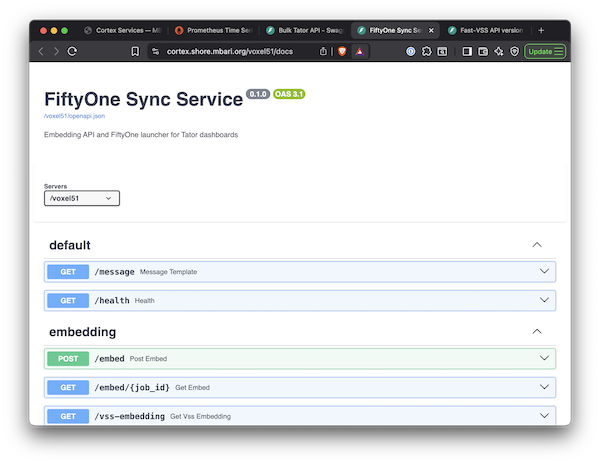The height and width of the screenshot is (464, 600).
Task: Click the /vss-embedding path text
Action: (130, 416)
